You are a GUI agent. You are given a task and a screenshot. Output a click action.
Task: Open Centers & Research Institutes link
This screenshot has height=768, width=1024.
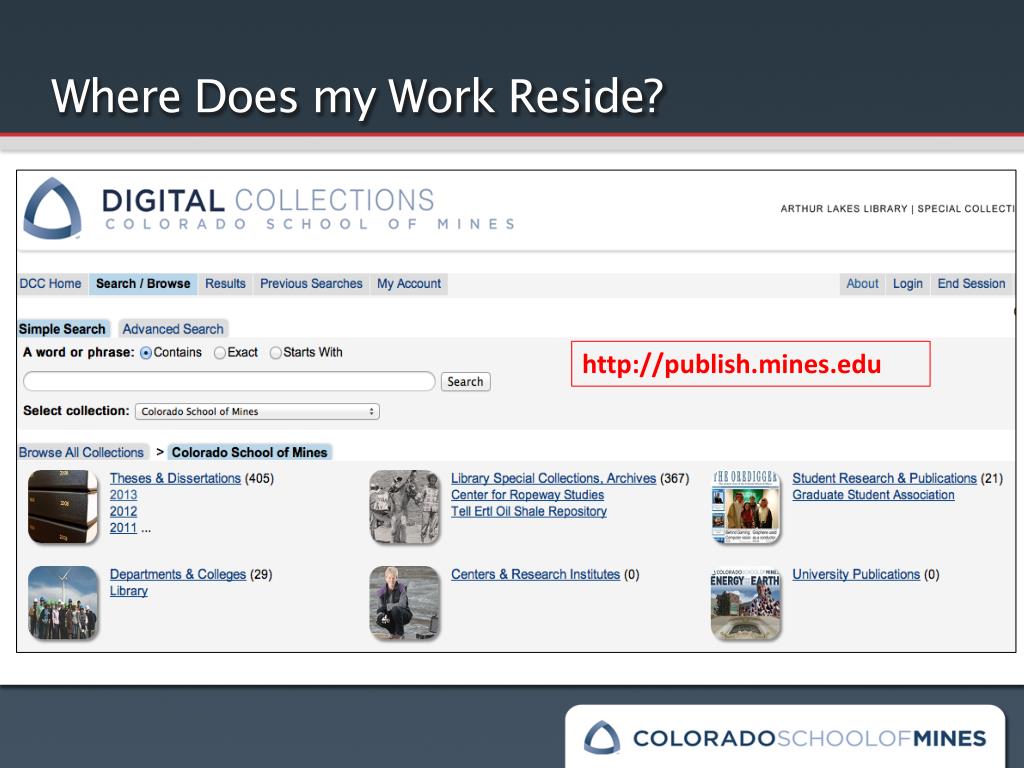tap(536, 574)
